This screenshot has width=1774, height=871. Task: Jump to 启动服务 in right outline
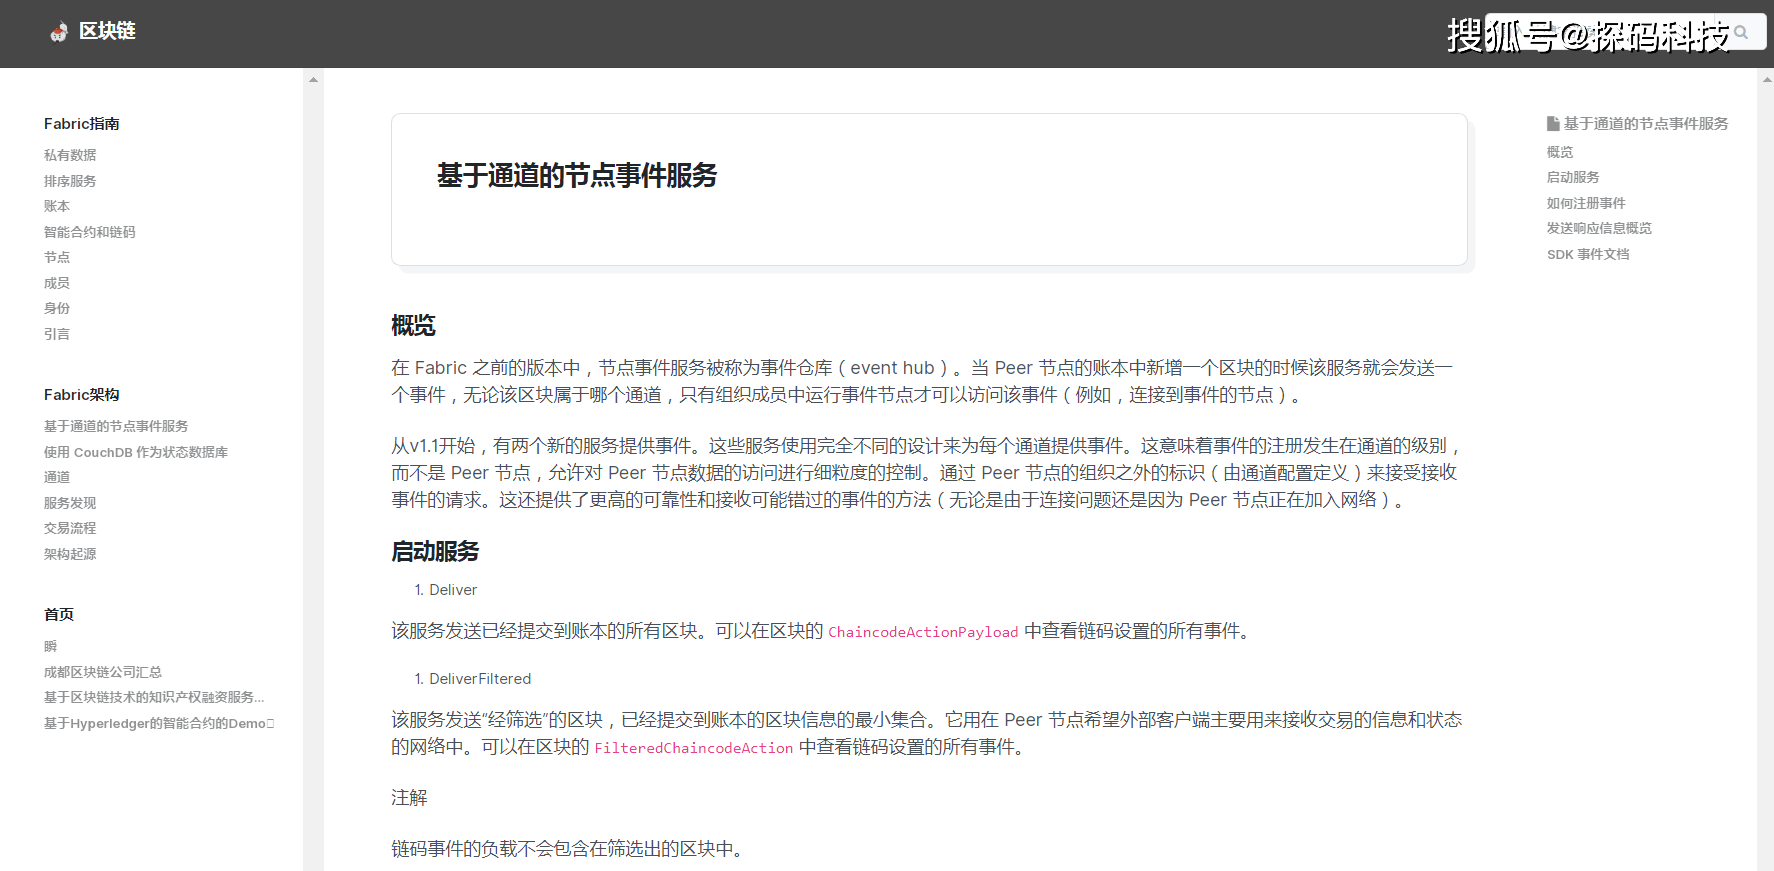click(1573, 177)
